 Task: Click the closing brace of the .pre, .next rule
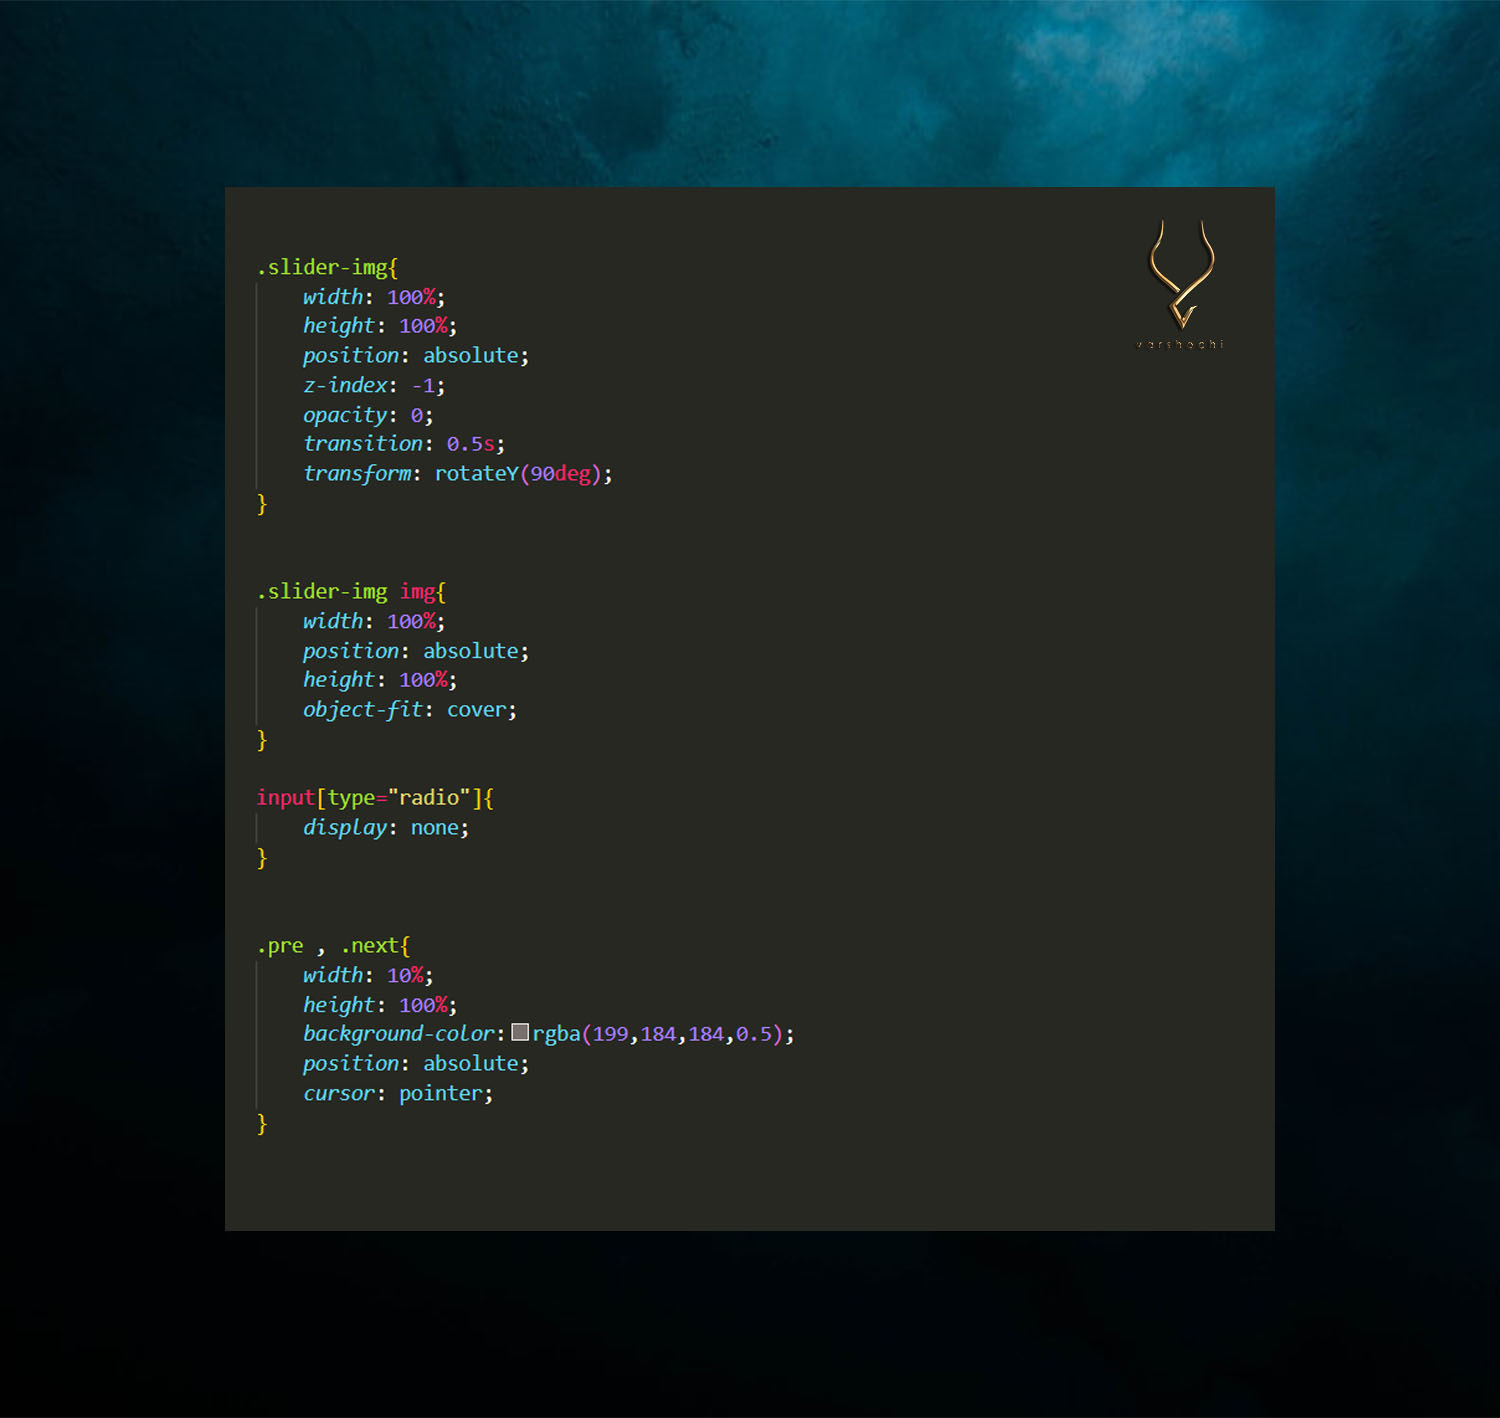coord(262,1123)
